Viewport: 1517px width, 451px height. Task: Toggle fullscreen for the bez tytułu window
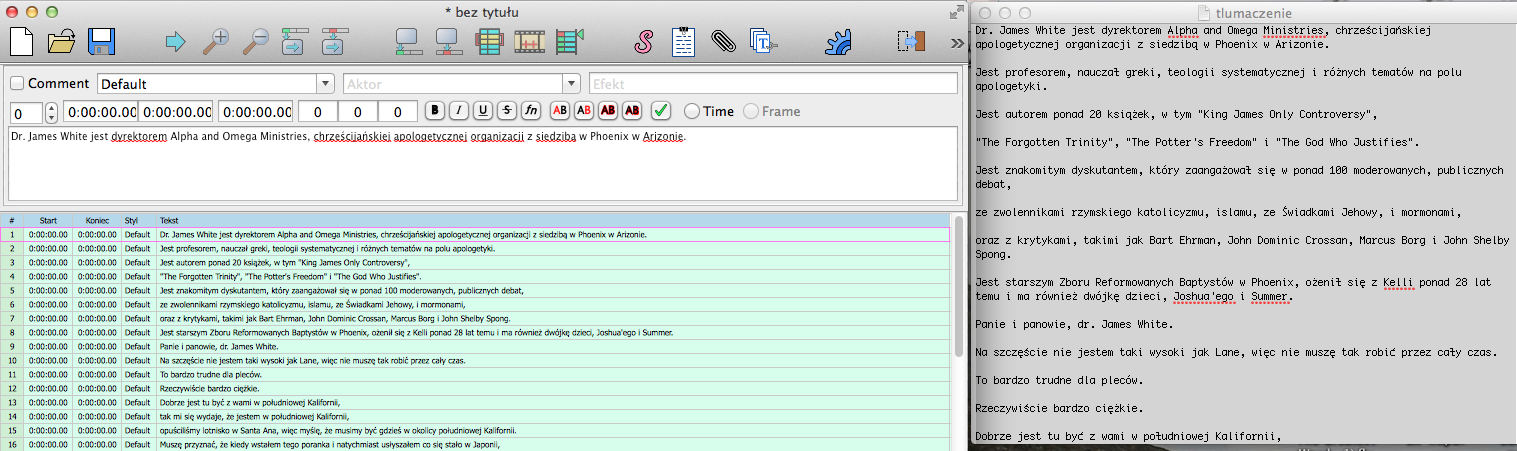(955, 11)
